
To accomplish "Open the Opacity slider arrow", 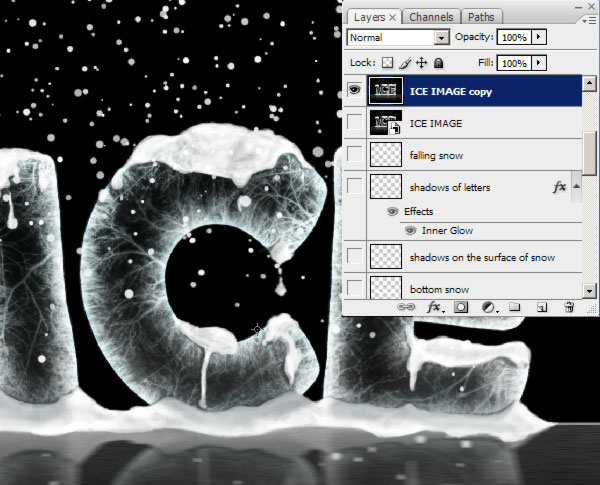I will click(540, 37).
